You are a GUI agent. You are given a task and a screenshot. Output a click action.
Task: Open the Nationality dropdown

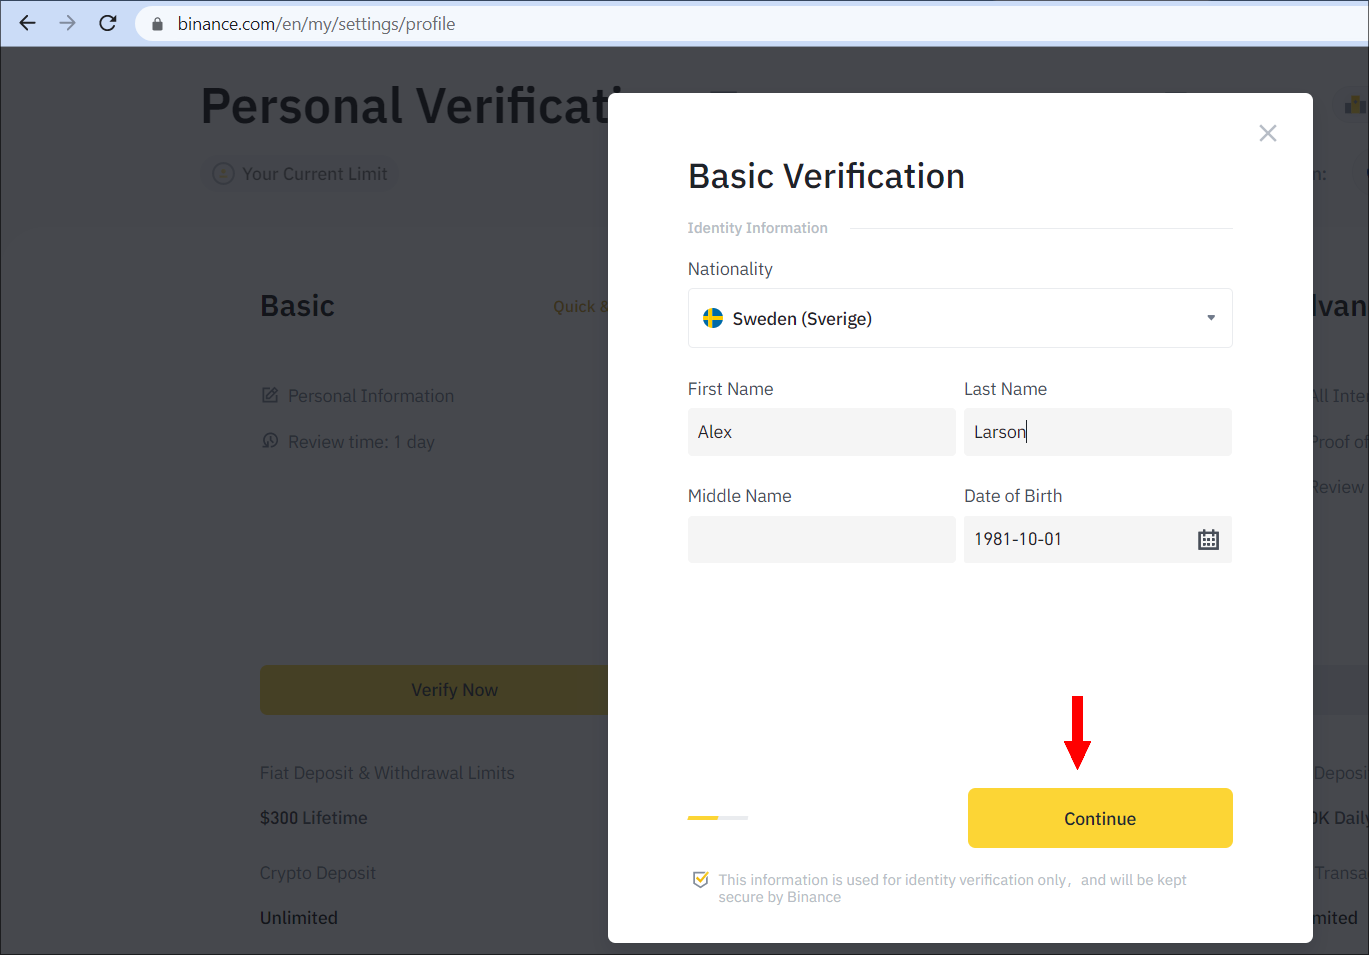point(960,318)
